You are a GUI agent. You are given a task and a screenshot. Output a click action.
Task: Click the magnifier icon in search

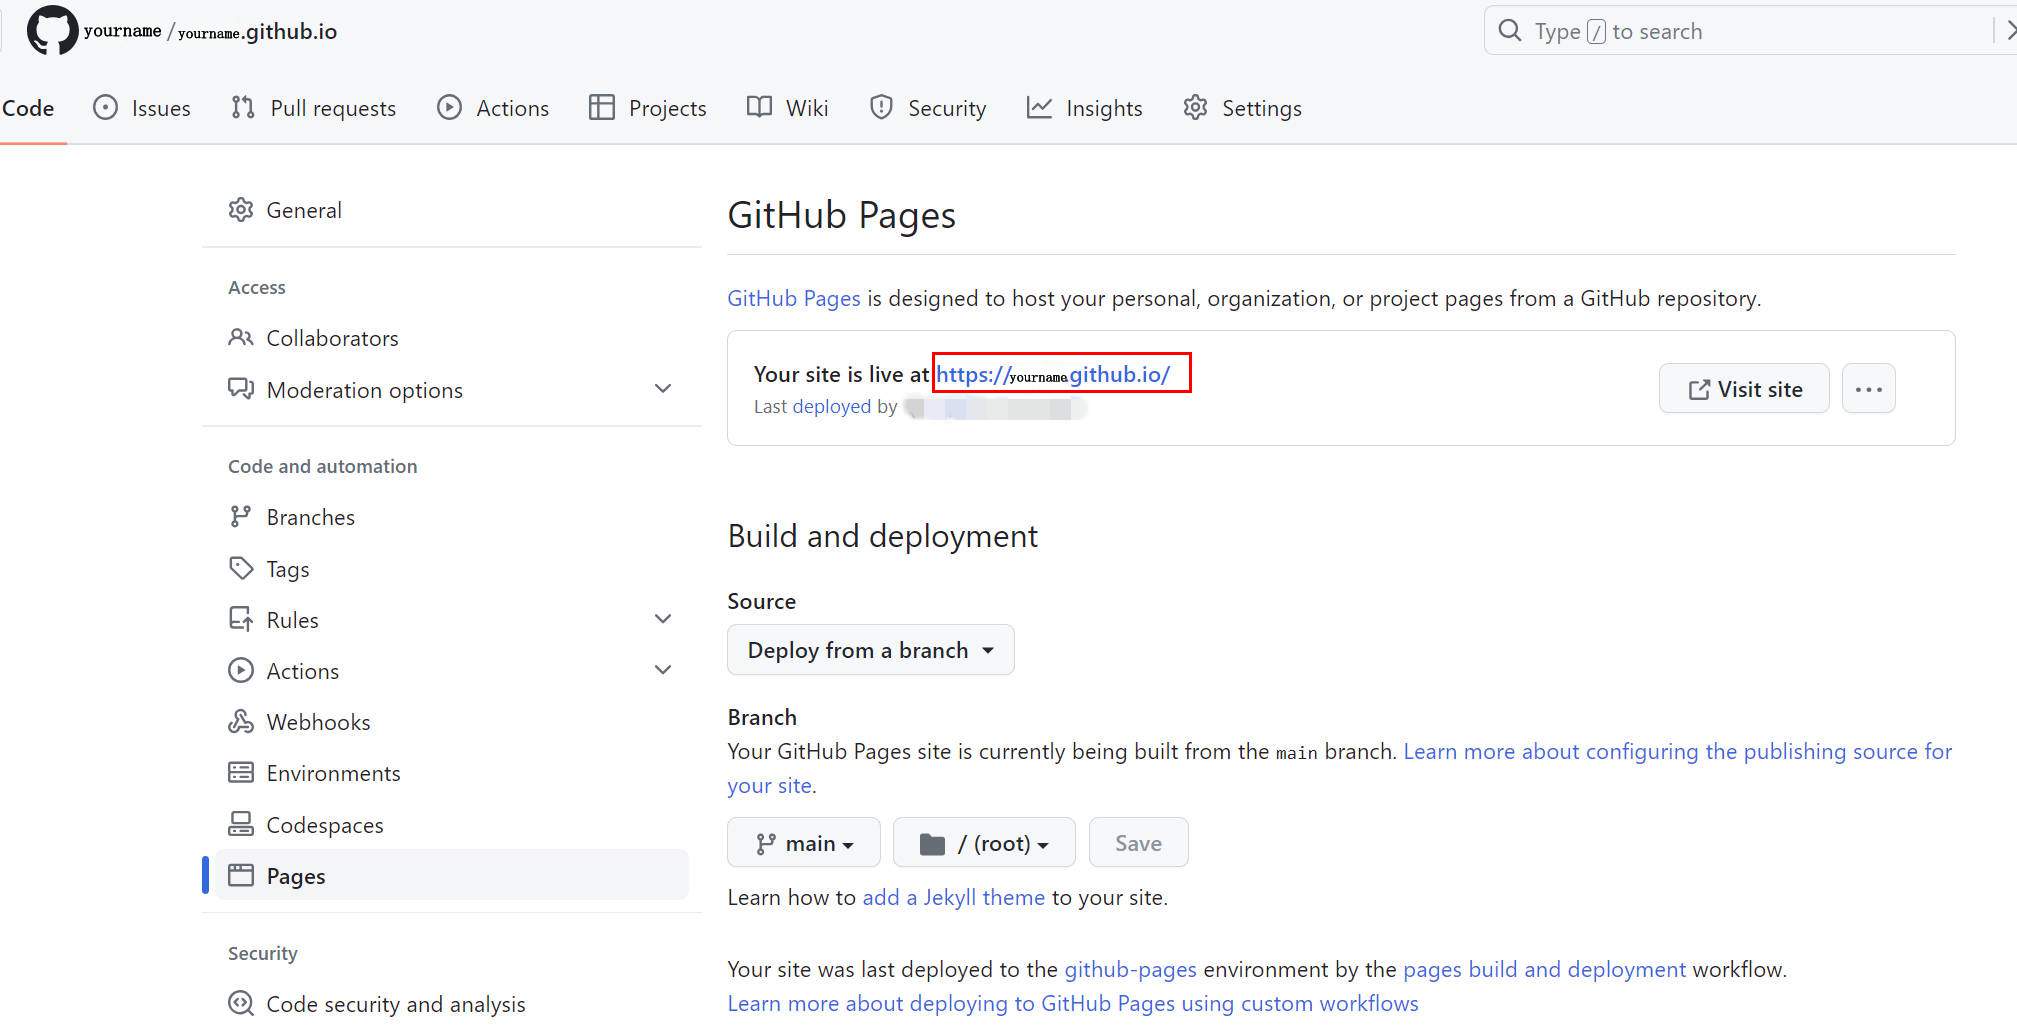coord(1510,31)
